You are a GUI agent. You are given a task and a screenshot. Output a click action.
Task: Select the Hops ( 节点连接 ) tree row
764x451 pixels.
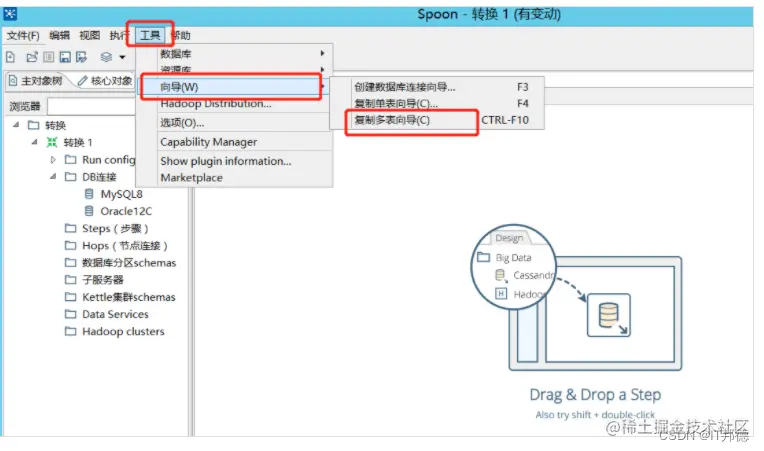(x=116, y=245)
